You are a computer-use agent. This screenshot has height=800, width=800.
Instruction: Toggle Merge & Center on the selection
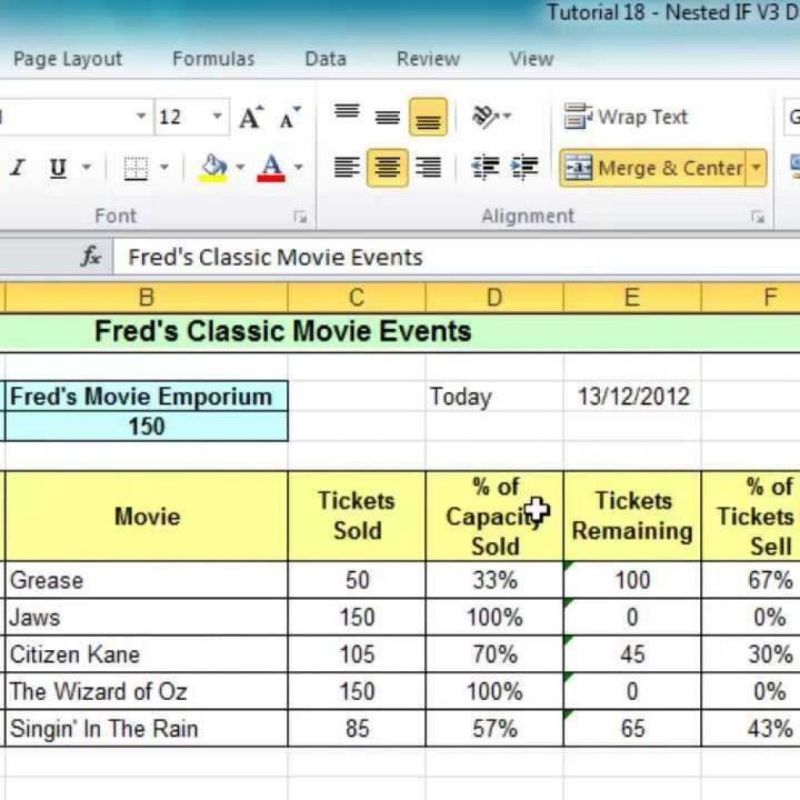pos(655,167)
